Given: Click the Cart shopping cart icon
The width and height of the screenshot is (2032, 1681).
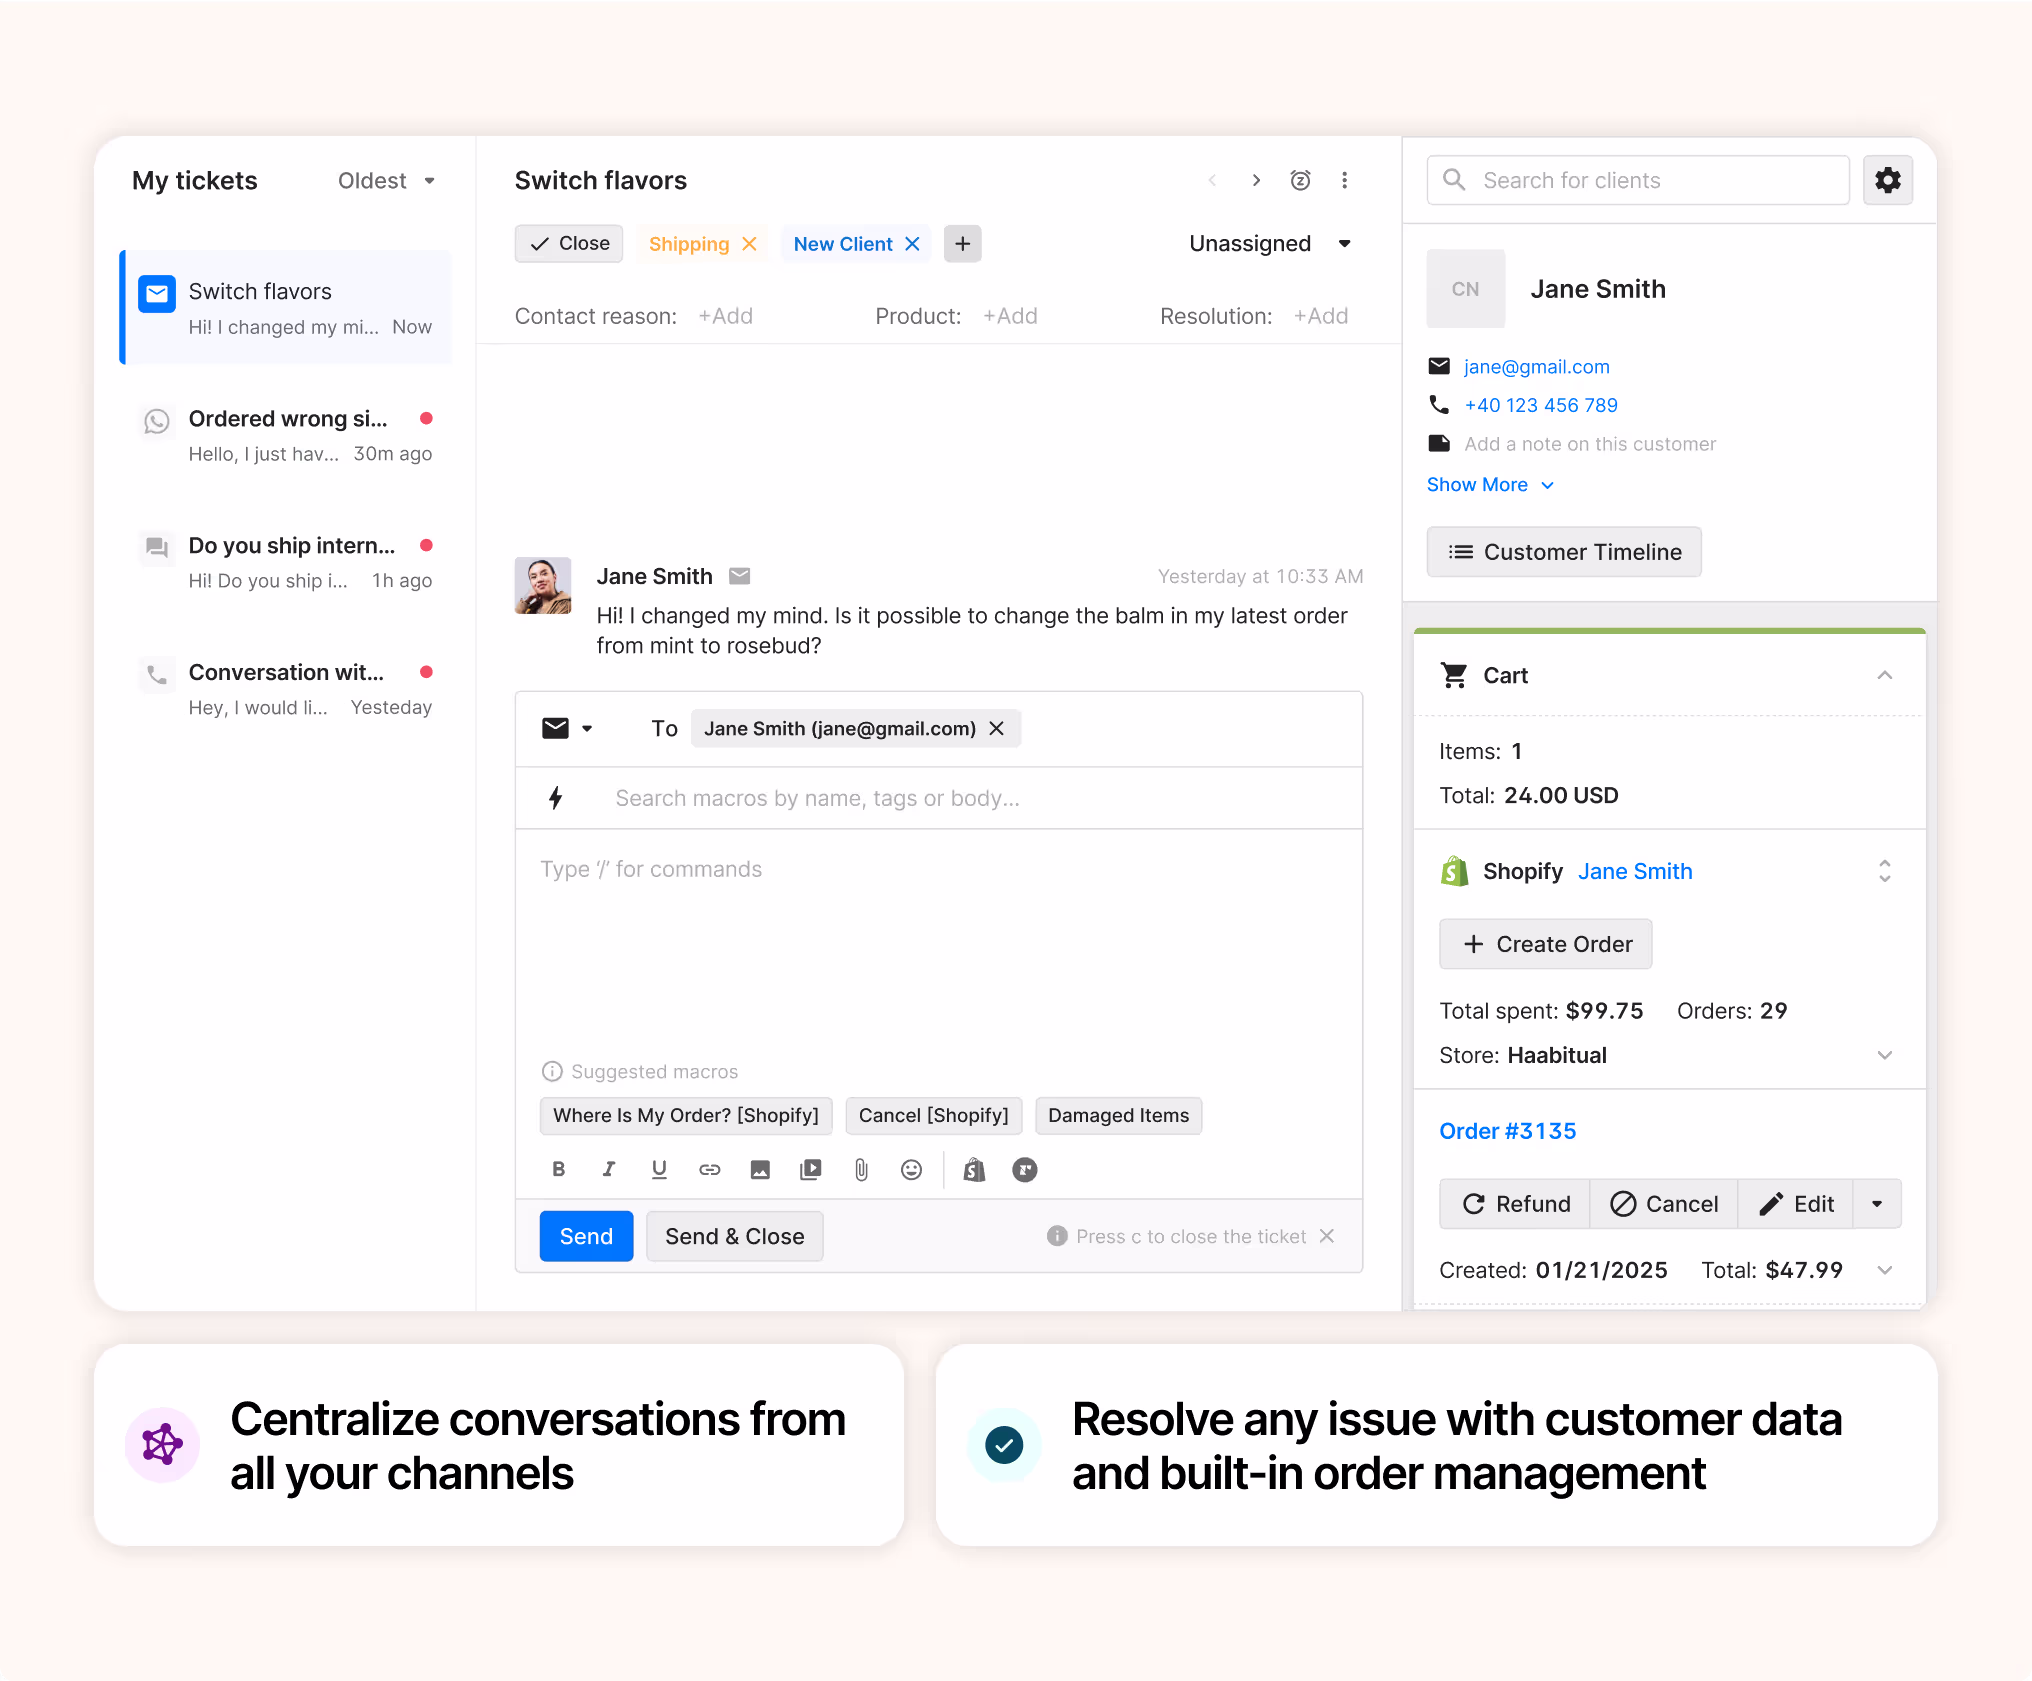Looking at the screenshot, I should pos(1454,675).
